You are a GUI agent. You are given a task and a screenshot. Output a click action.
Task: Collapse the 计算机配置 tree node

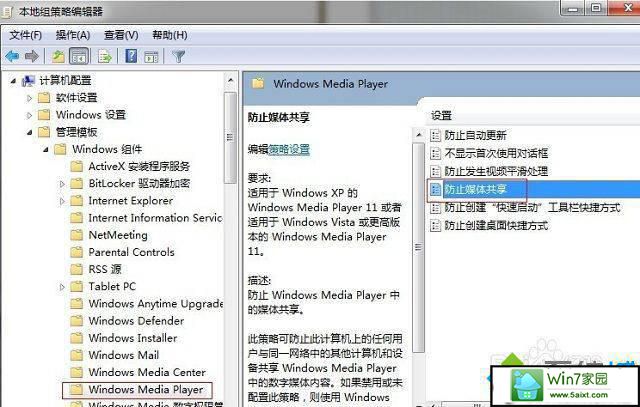(x=13, y=81)
